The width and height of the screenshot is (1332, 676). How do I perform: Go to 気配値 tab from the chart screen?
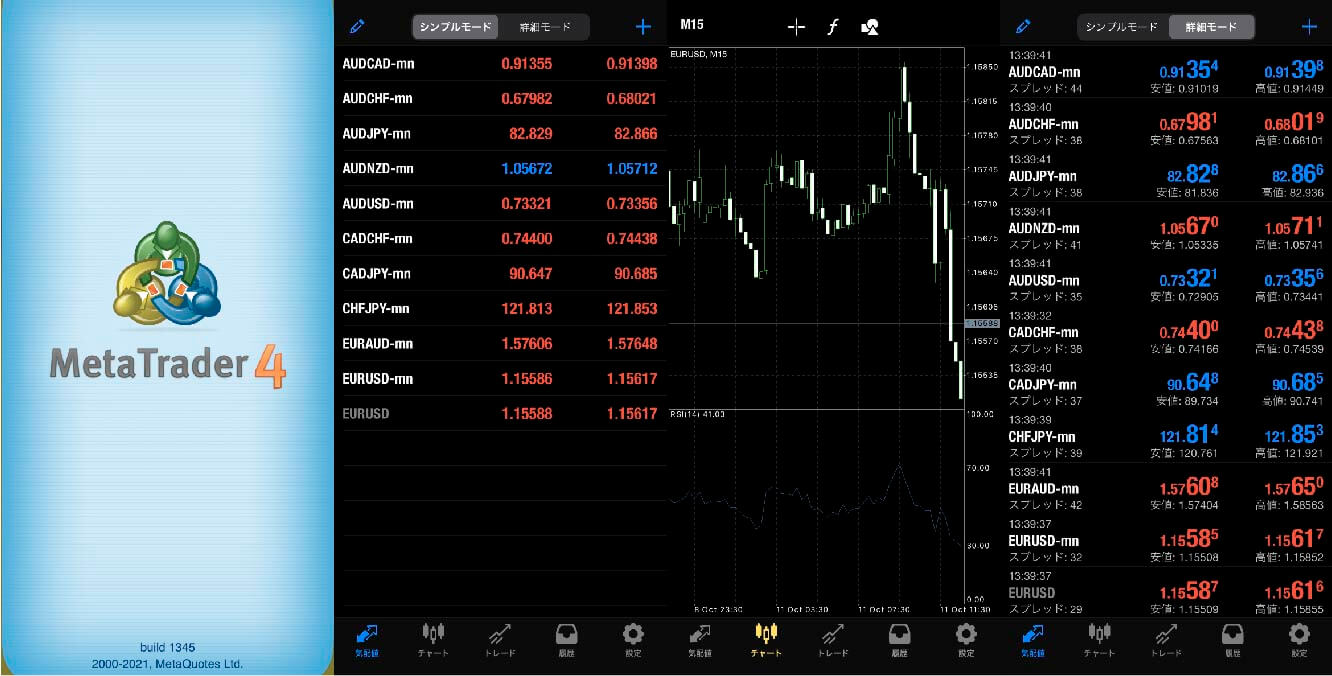pos(699,640)
